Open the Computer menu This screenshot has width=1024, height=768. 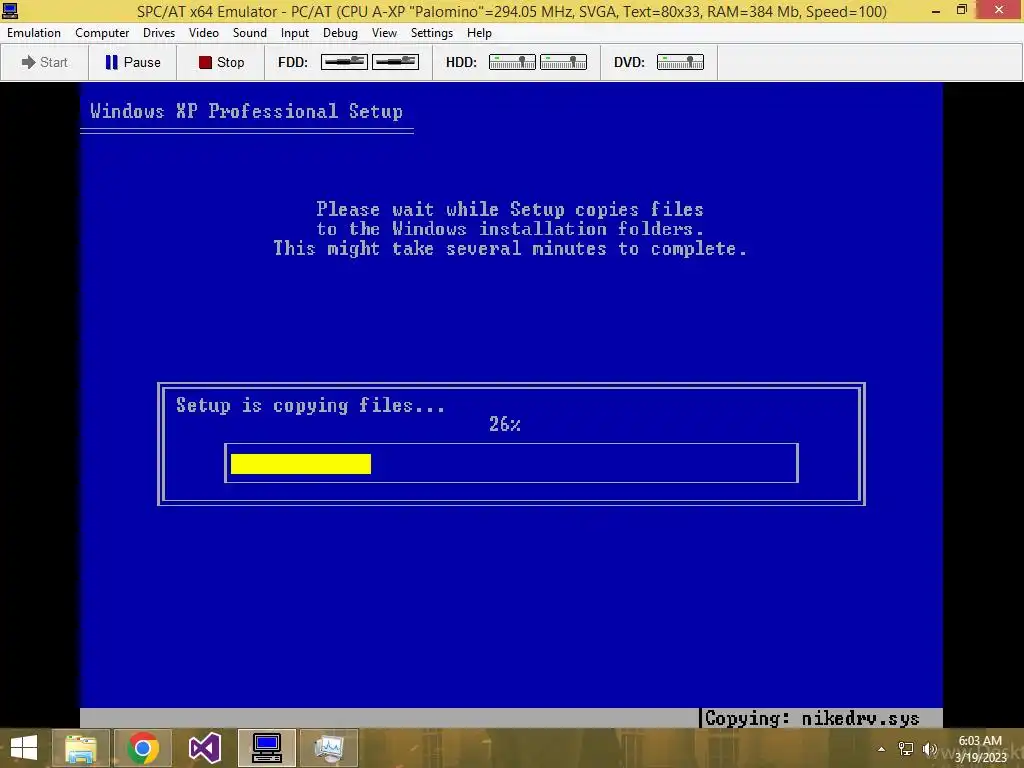pyautogui.click(x=102, y=33)
